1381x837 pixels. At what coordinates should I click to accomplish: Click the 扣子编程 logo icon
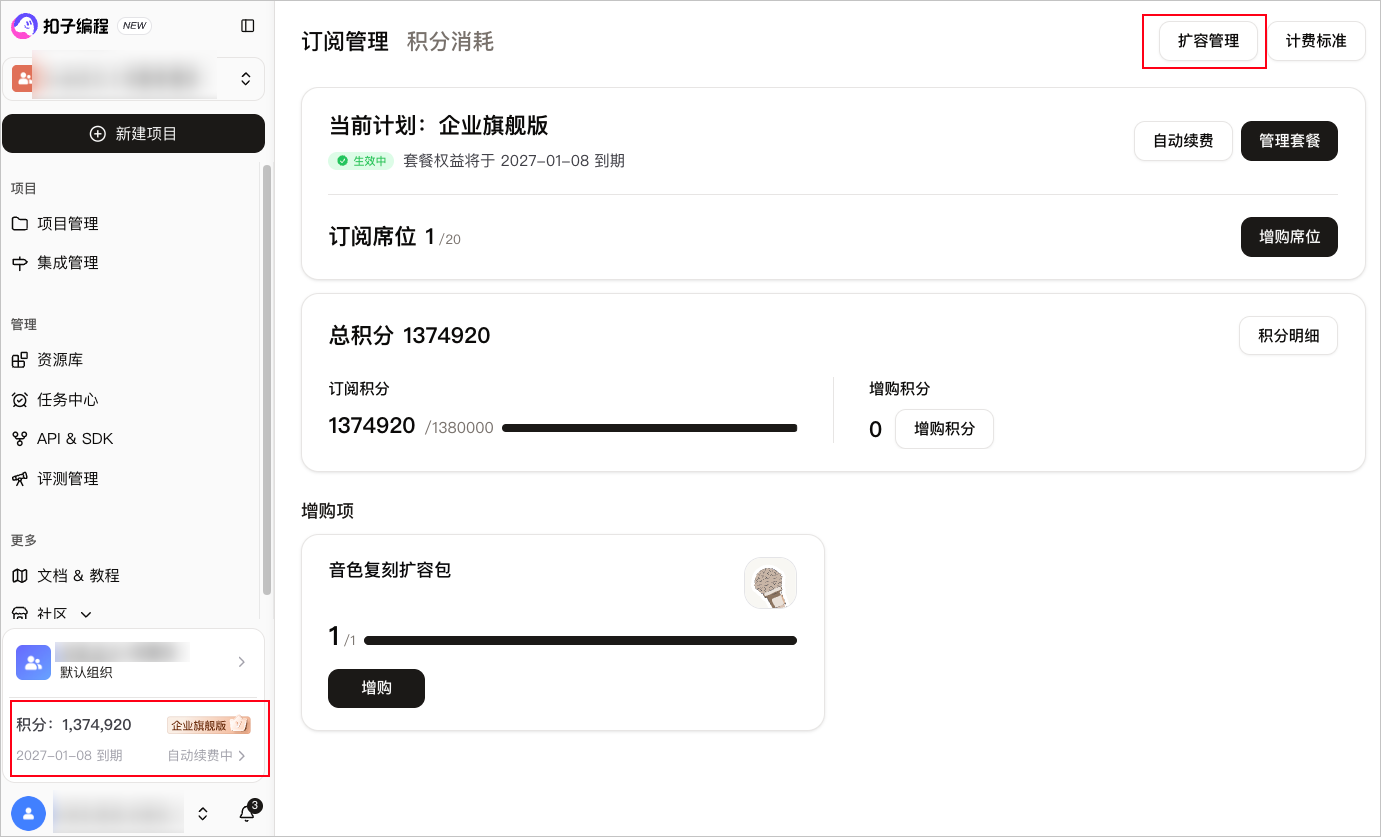point(23,26)
